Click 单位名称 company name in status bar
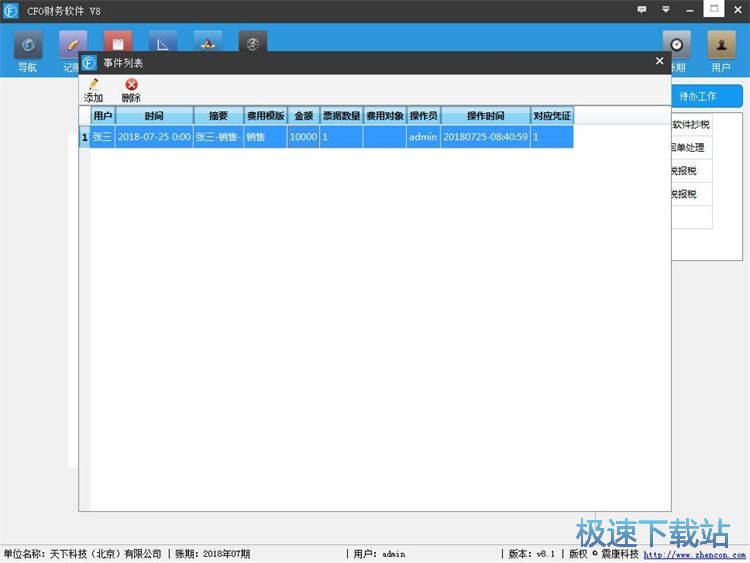 pos(82,554)
